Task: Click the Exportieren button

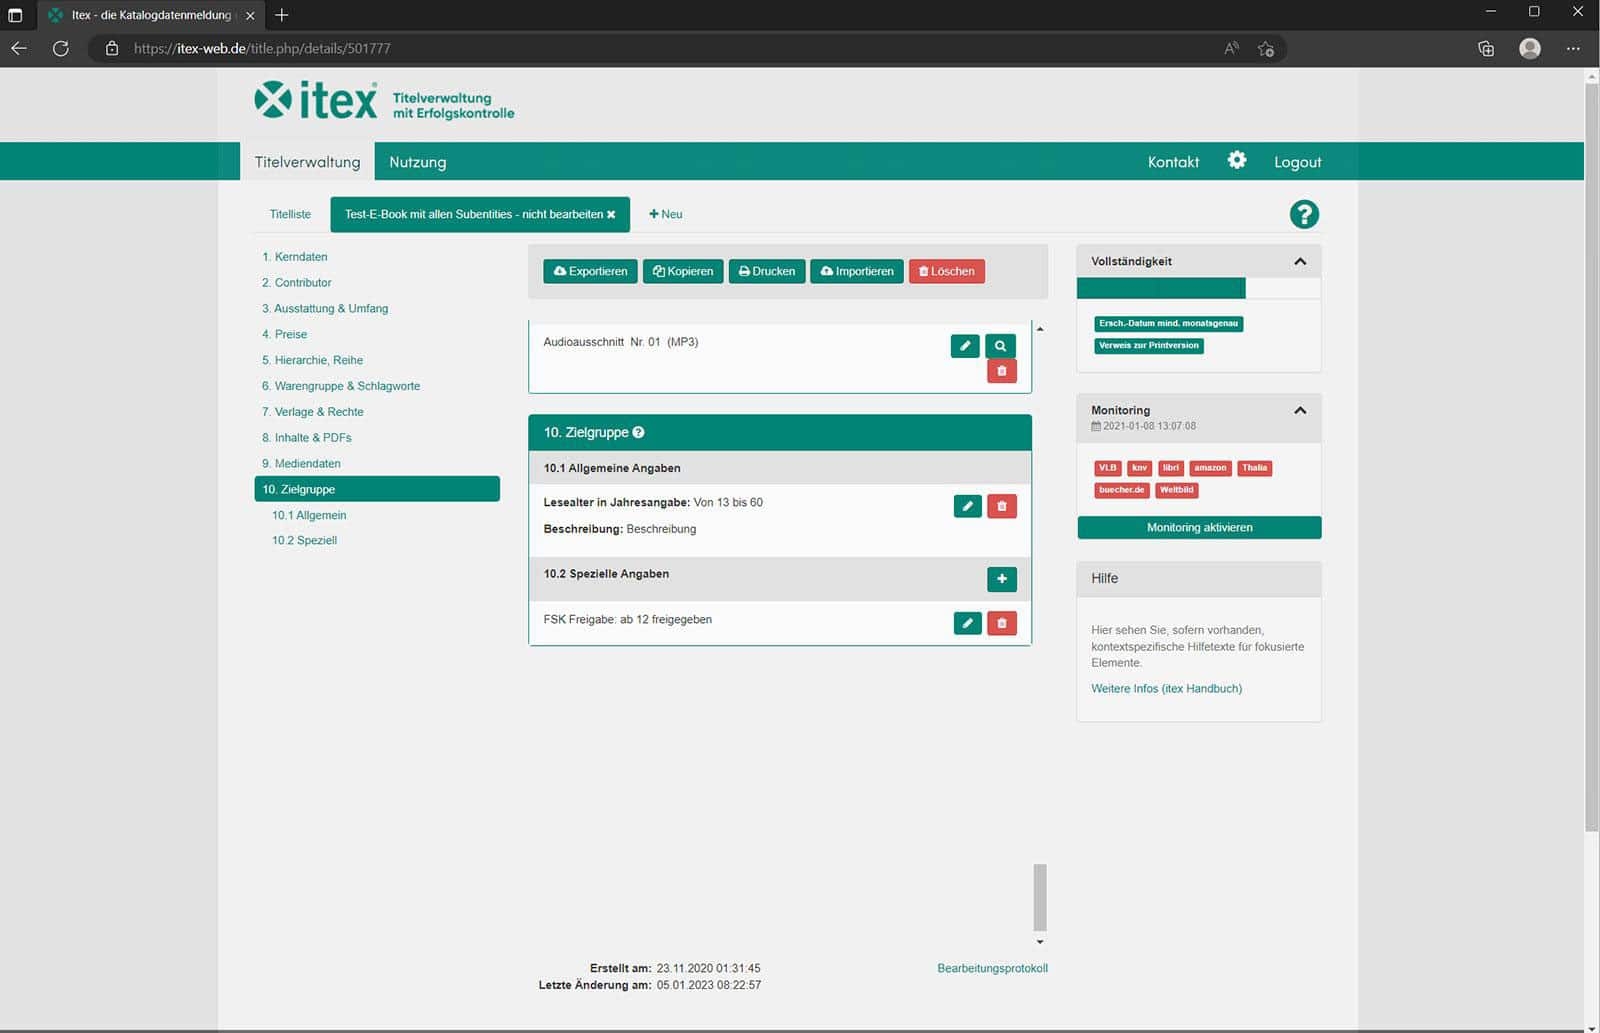Action: (x=590, y=271)
